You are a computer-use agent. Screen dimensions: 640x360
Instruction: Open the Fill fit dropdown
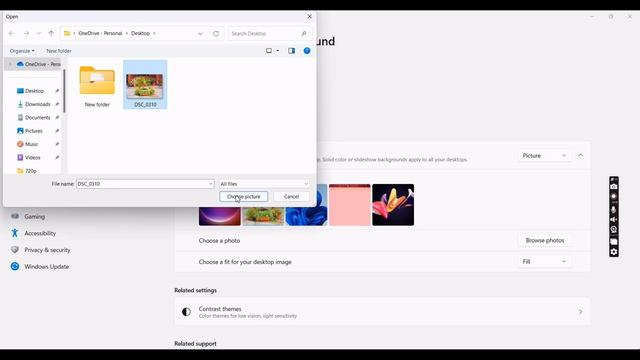[544, 262]
